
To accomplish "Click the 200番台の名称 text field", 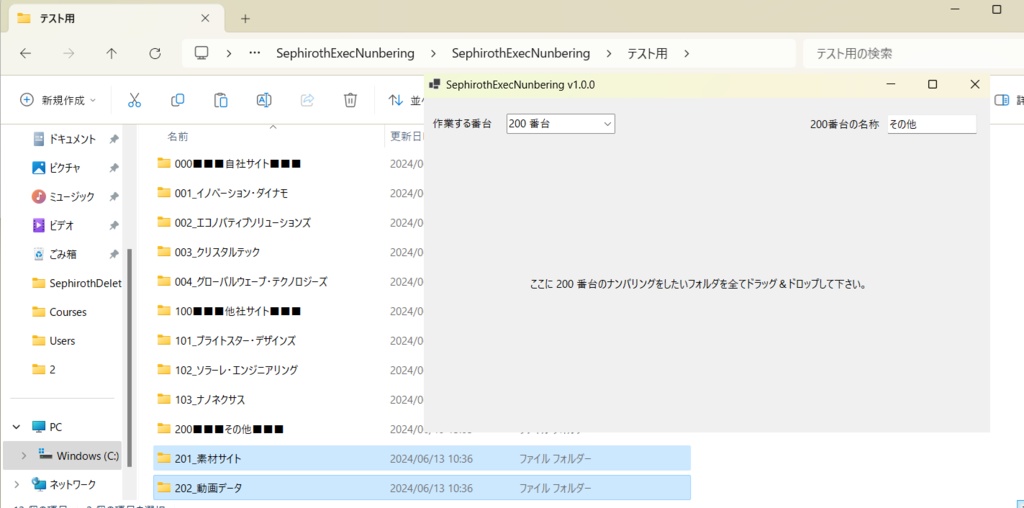I will tap(931, 123).
